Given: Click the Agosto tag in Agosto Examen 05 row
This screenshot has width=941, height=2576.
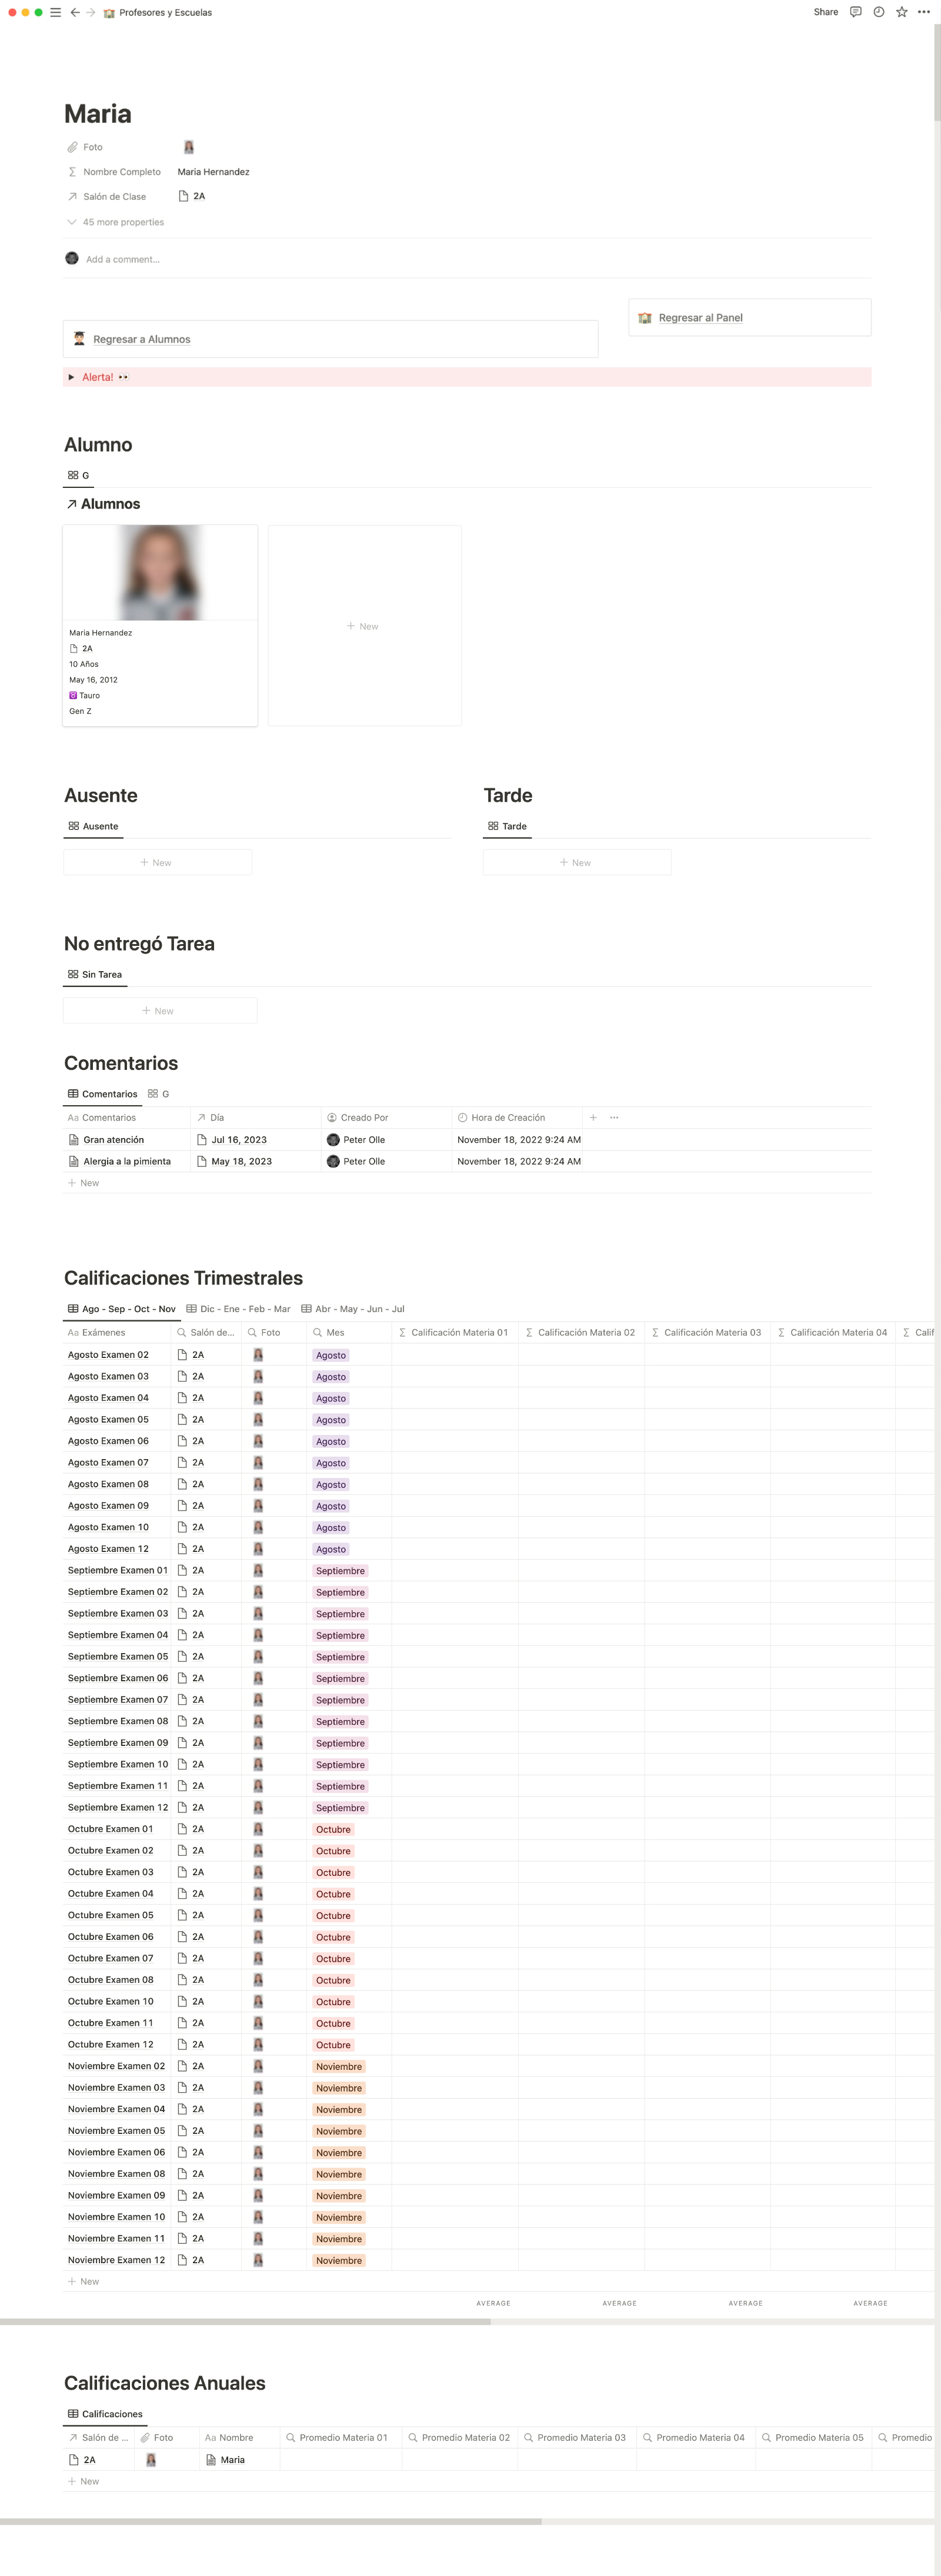Looking at the screenshot, I should 331,1420.
